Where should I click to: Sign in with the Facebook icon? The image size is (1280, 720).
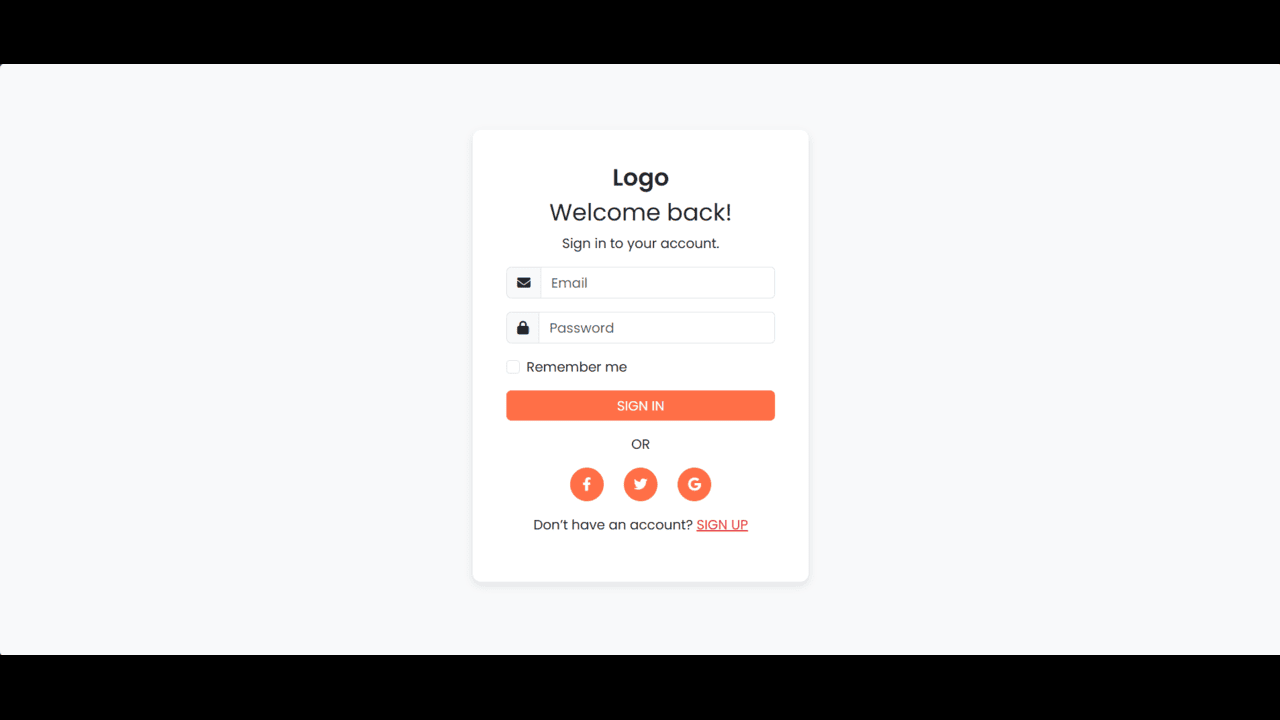click(587, 484)
